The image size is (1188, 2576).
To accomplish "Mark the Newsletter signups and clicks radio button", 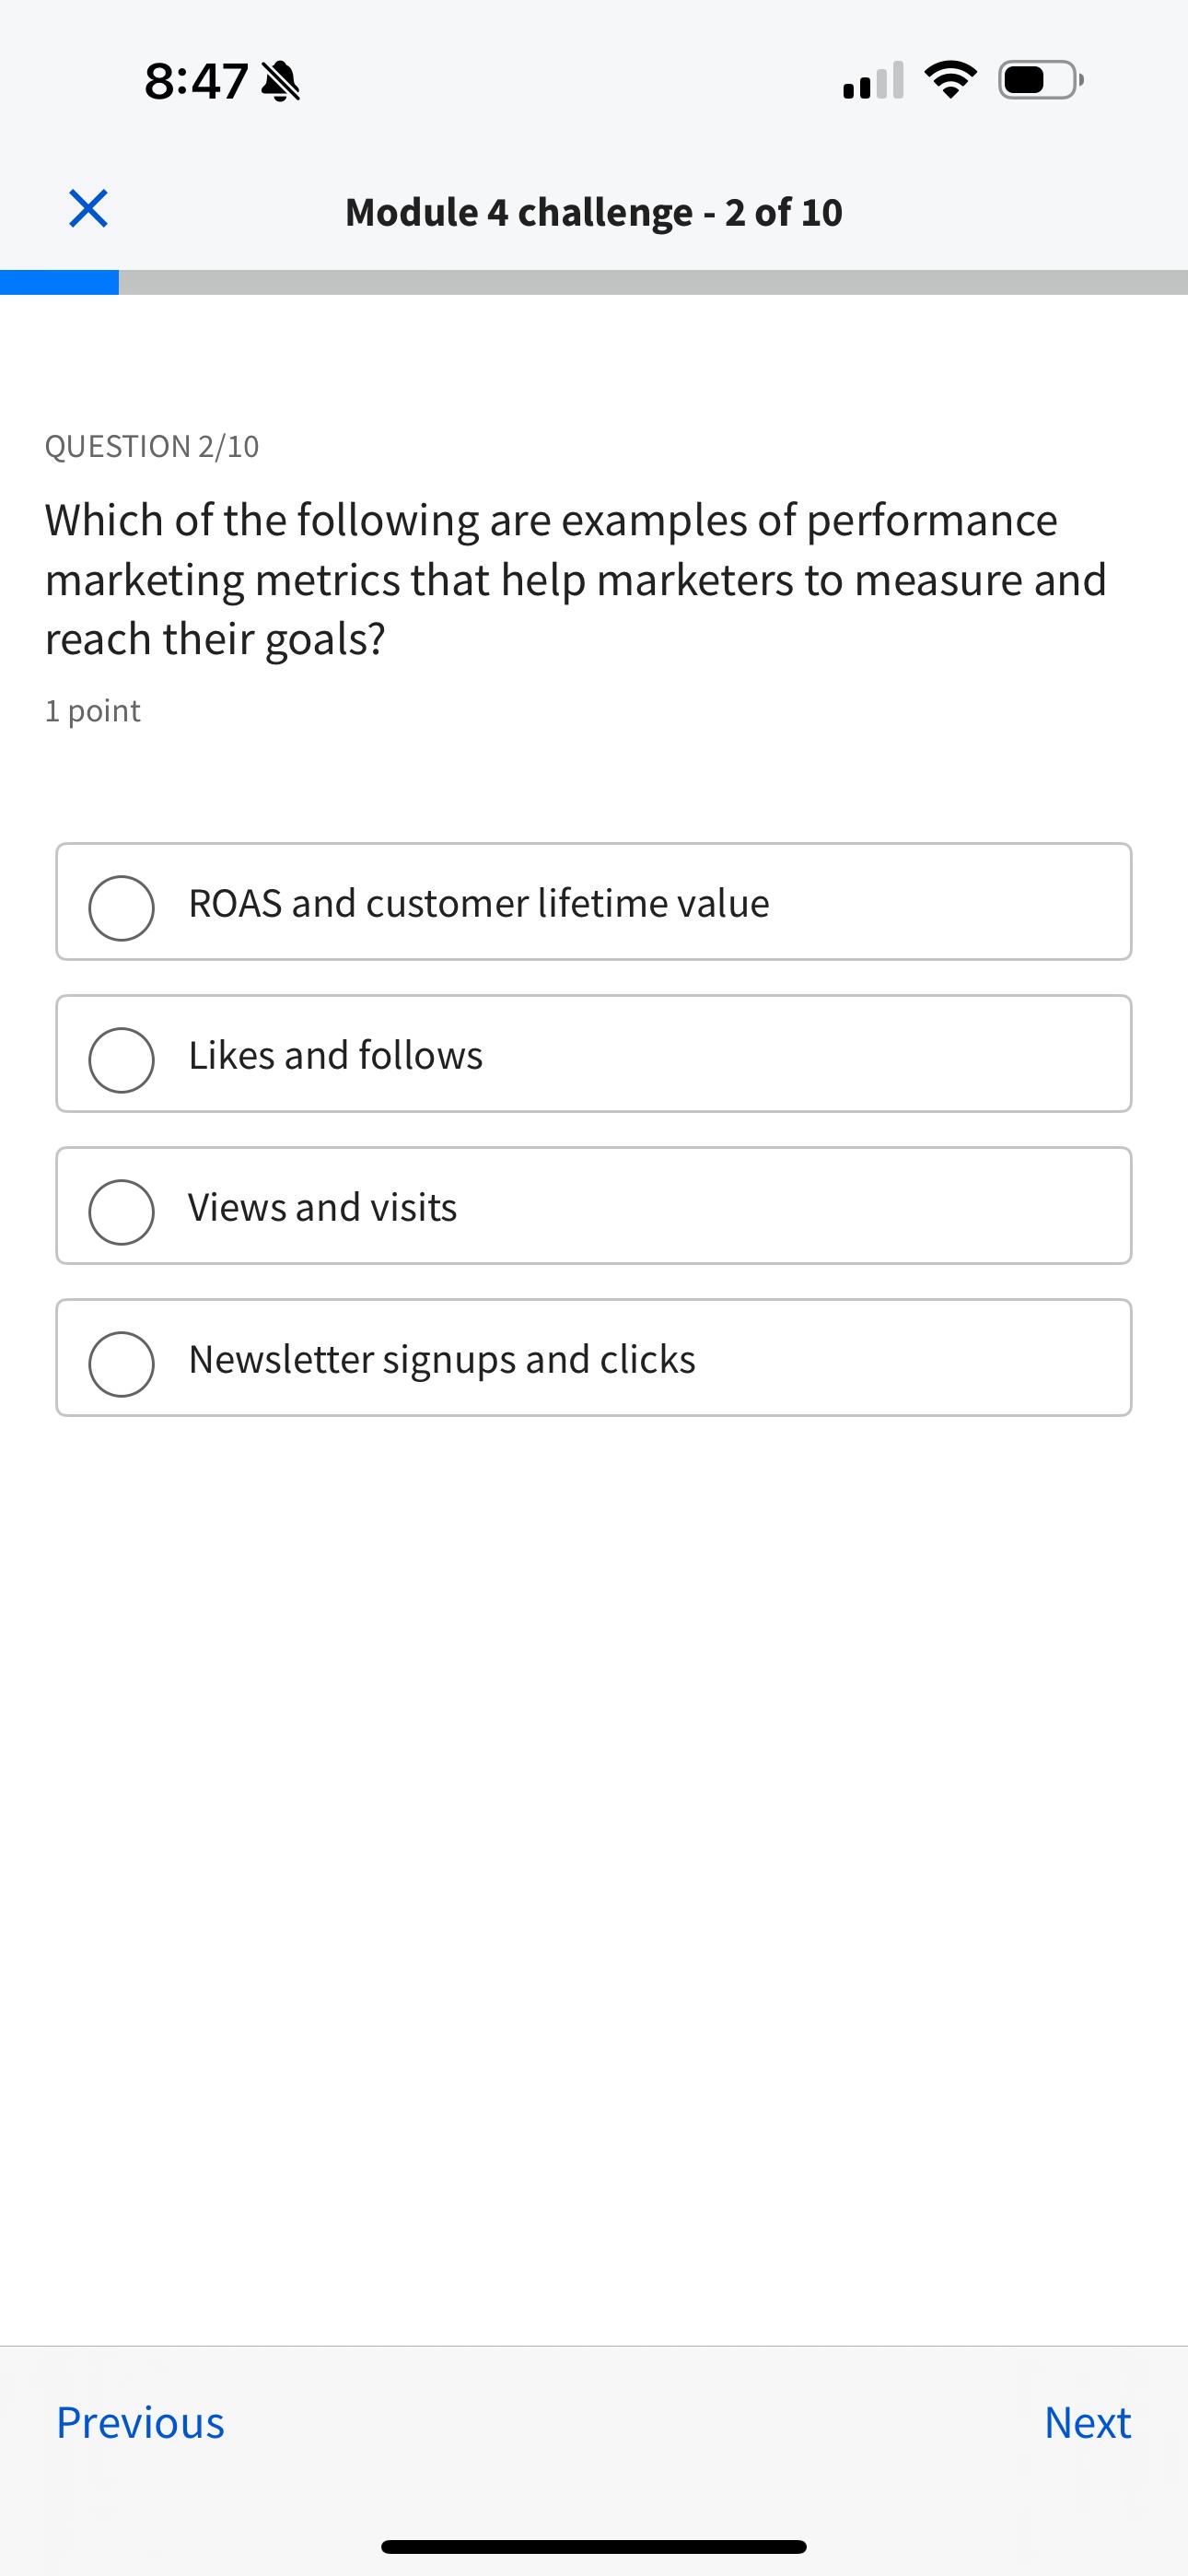I will (x=121, y=1364).
